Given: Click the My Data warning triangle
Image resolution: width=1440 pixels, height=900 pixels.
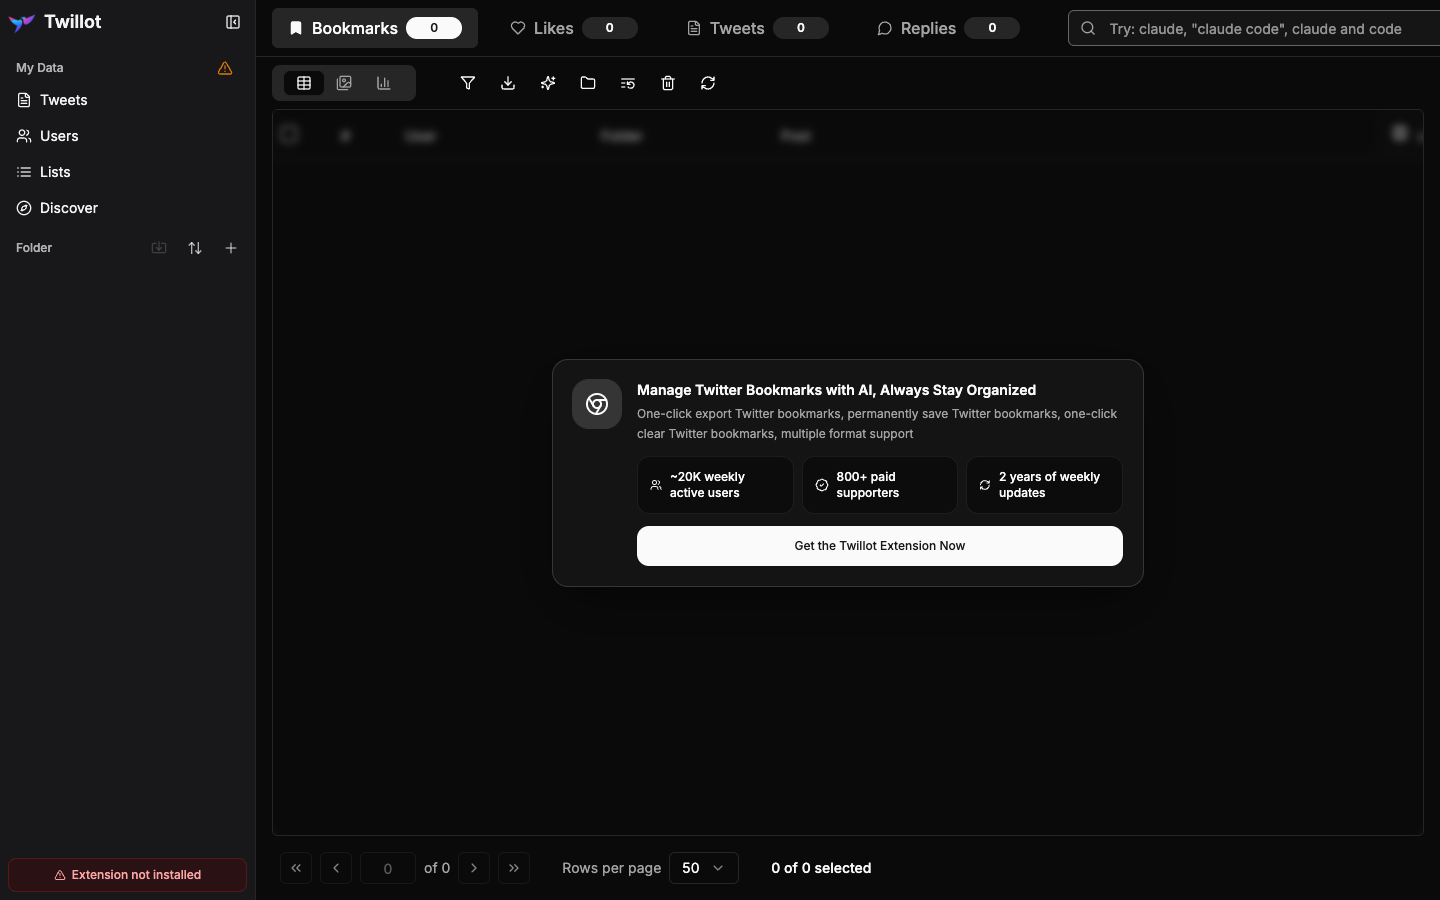Looking at the screenshot, I should click(x=225, y=68).
